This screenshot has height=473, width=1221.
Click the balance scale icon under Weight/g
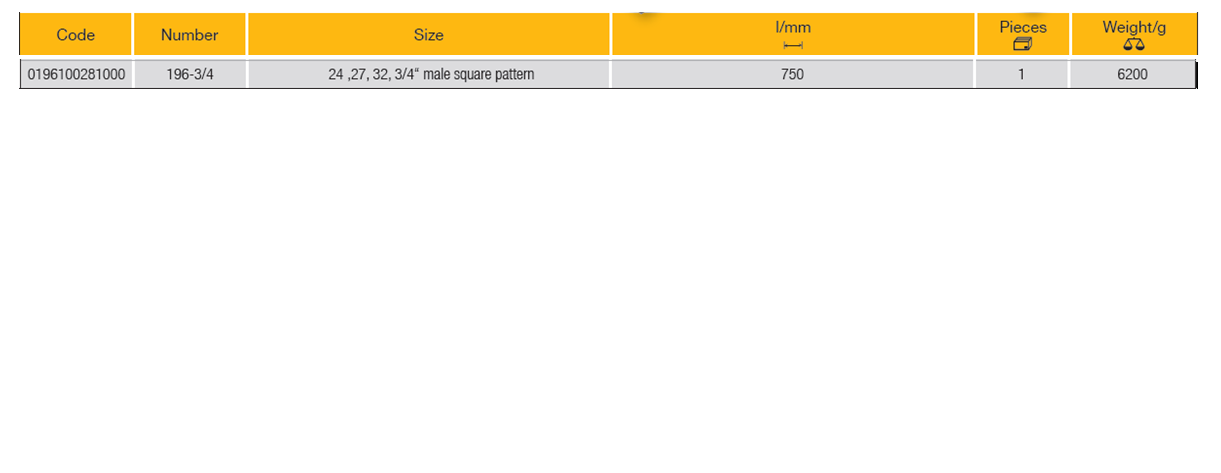(1133, 44)
